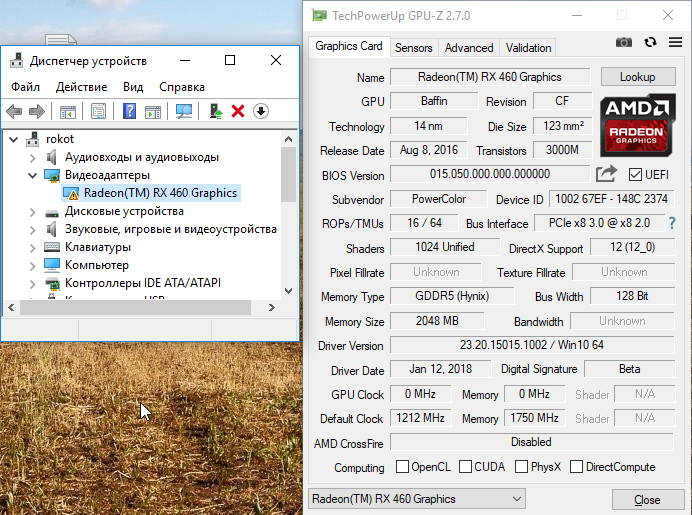Click the Default Clock 1212 MHz field
Image resolution: width=692 pixels, height=515 pixels.
coord(421,417)
